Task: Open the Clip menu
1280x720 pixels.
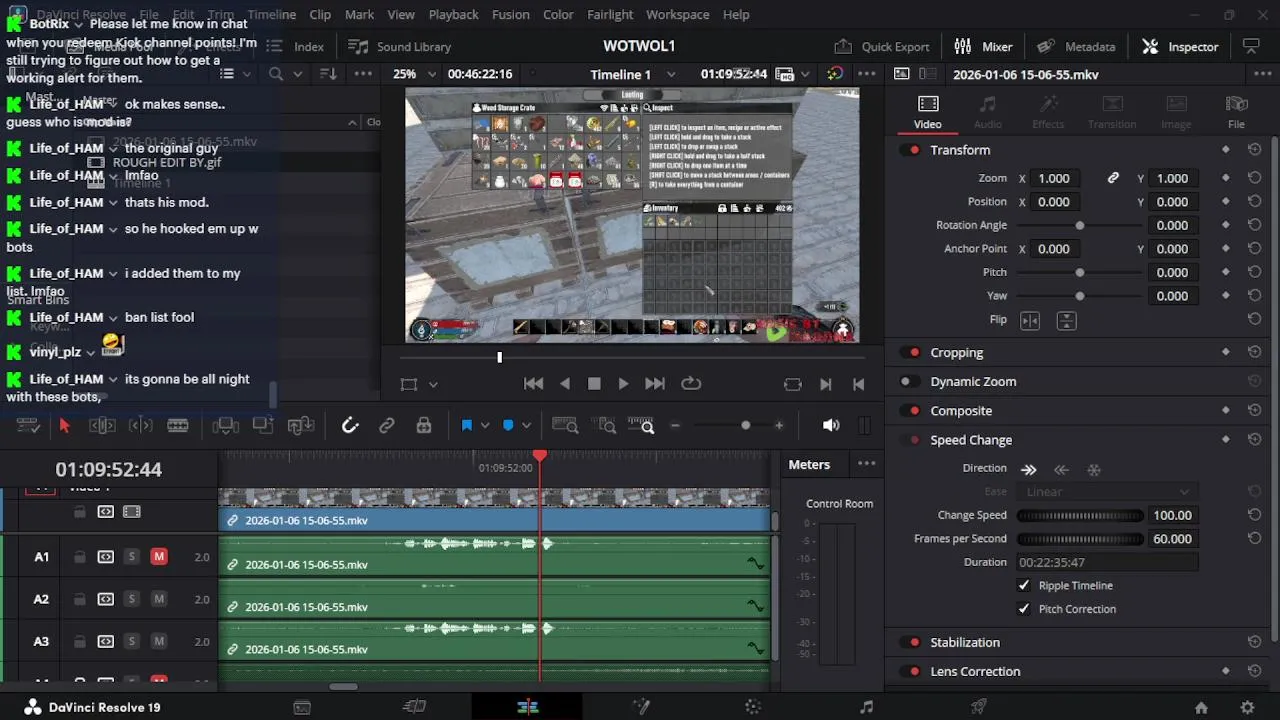Action: point(320,15)
